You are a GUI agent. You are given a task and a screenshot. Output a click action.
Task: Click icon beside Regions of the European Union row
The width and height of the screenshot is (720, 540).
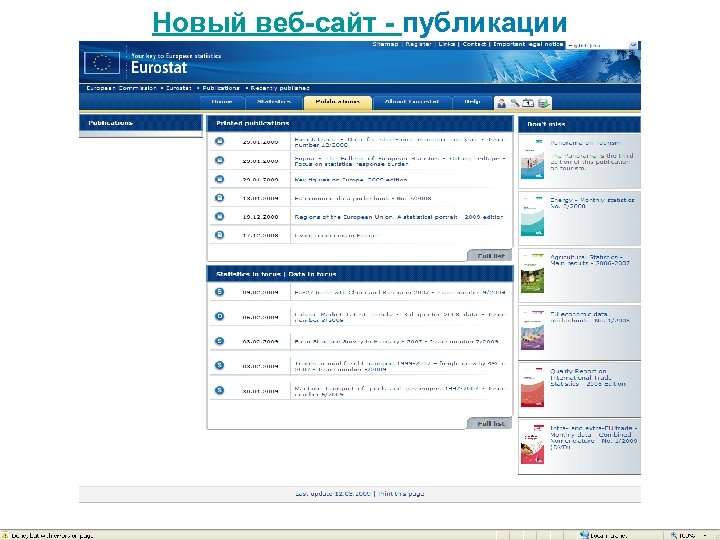(219, 216)
